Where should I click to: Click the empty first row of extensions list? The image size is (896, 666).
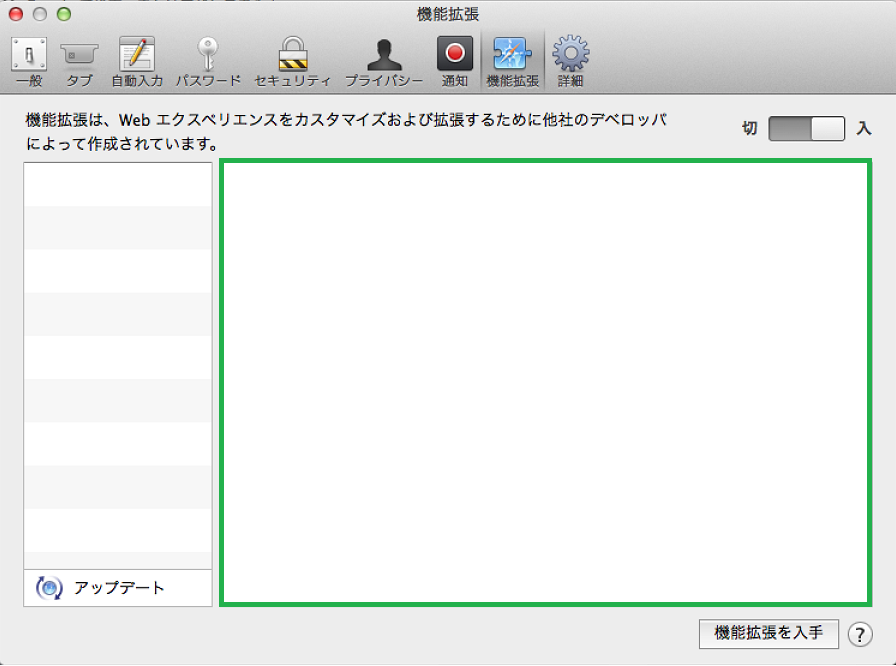[x=118, y=184]
